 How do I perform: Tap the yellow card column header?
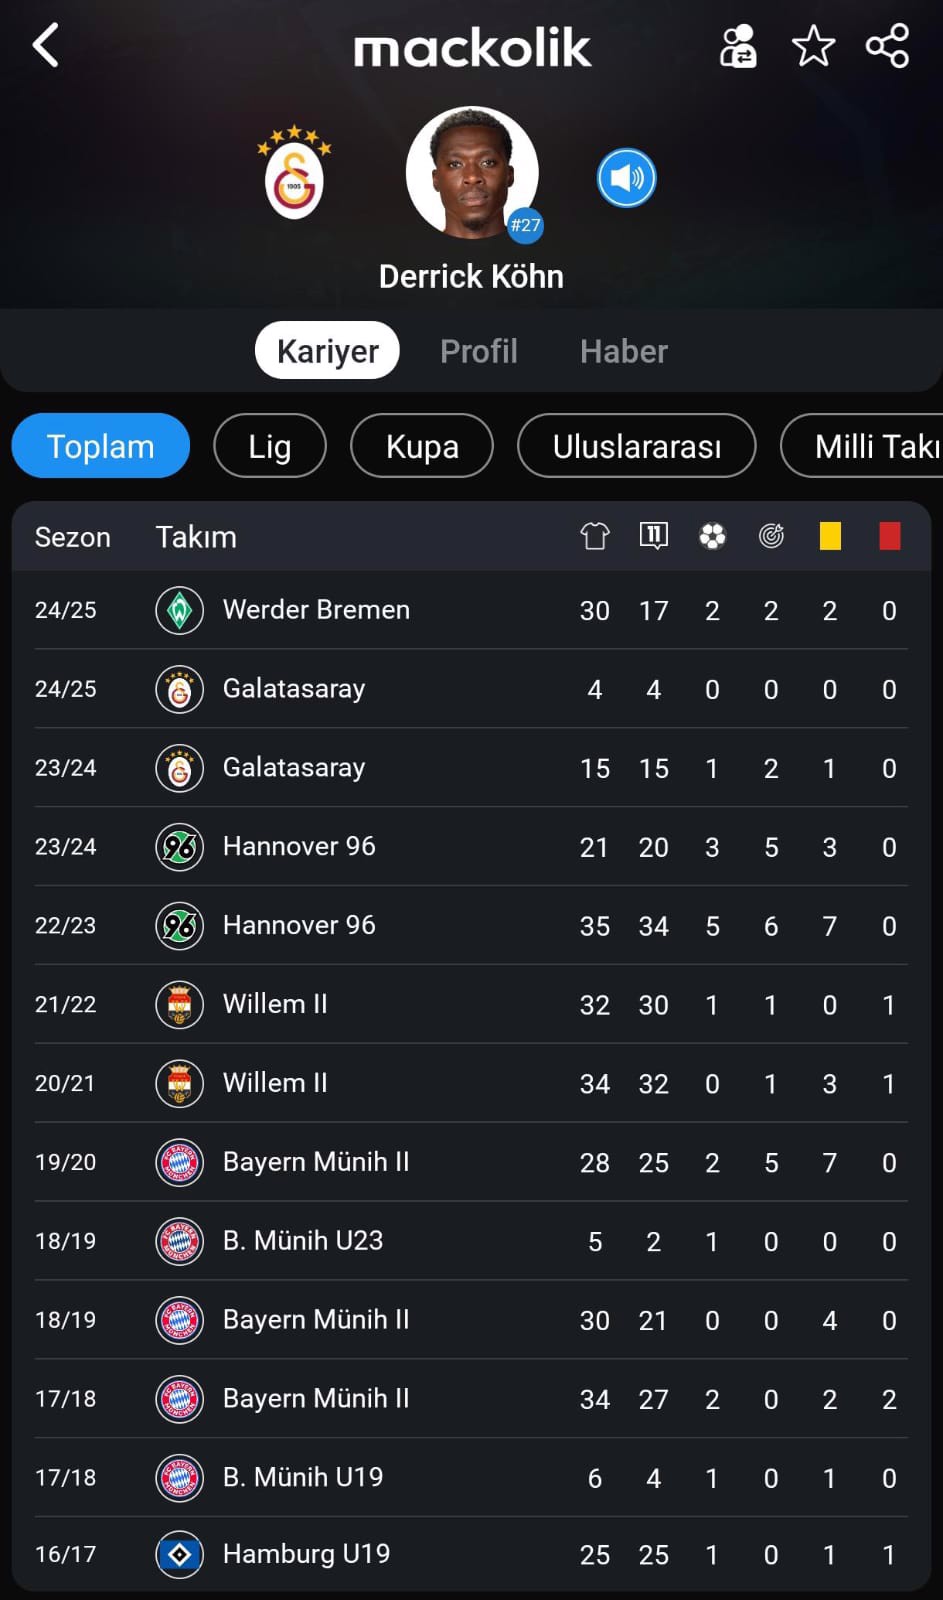coord(830,536)
